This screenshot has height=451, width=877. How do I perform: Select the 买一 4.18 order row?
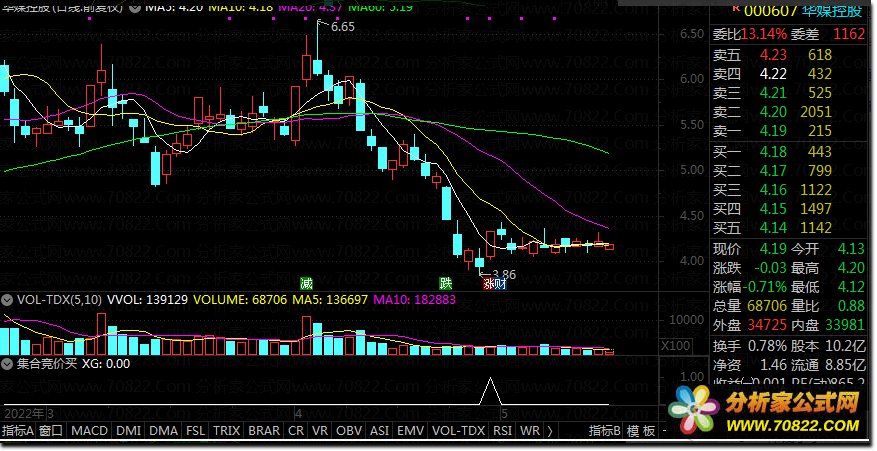click(x=789, y=152)
